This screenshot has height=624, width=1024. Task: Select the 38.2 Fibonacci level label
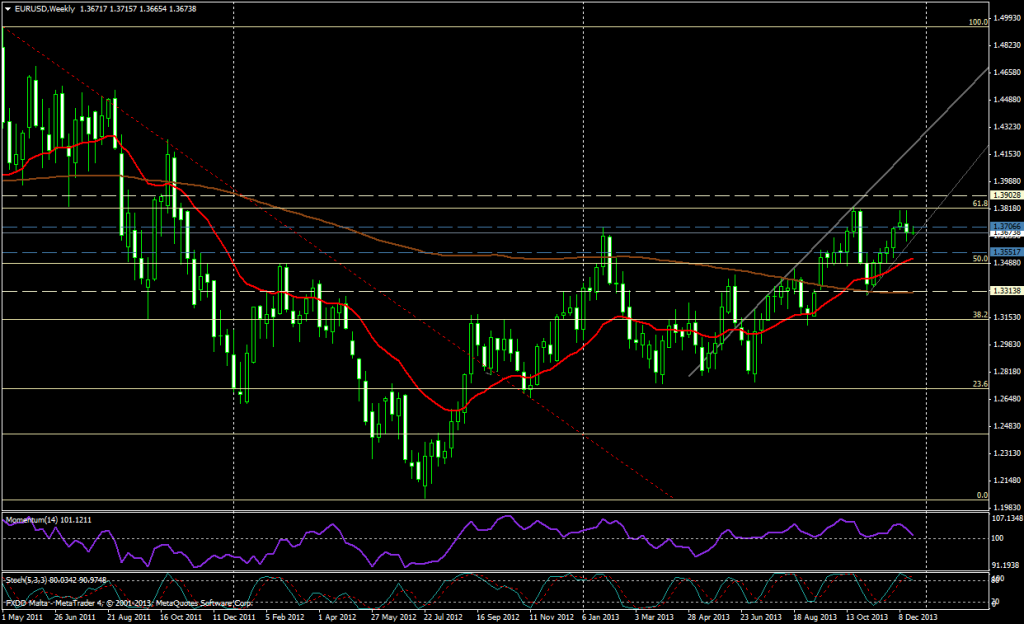pyautogui.click(x=980, y=314)
